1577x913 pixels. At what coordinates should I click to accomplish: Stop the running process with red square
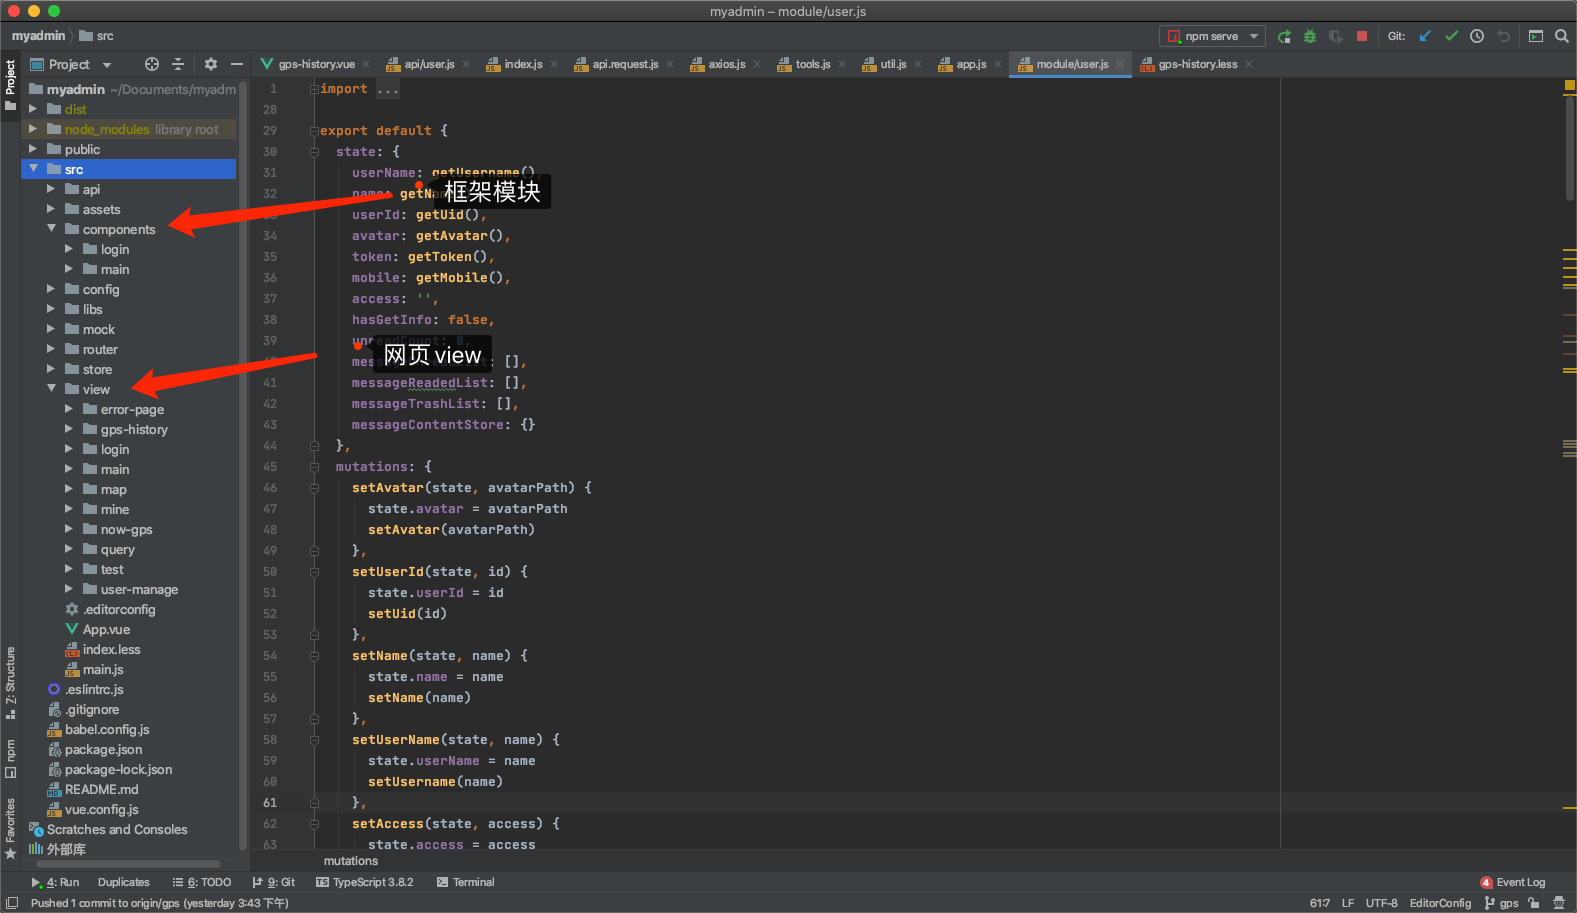(1361, 36)
